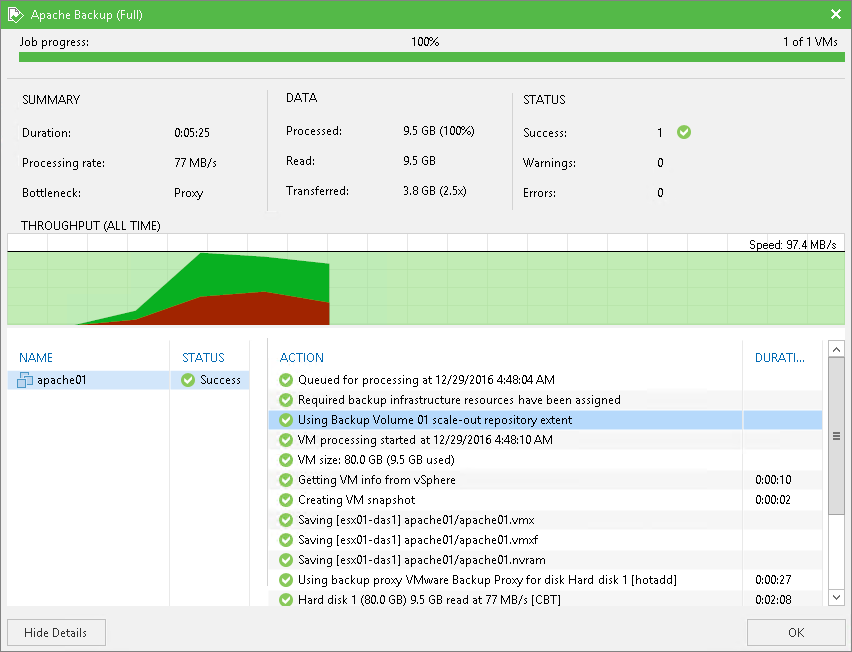The image size is (852, 652).
Task: Click checkmark icon for VM size row
Action: (286, 460)
